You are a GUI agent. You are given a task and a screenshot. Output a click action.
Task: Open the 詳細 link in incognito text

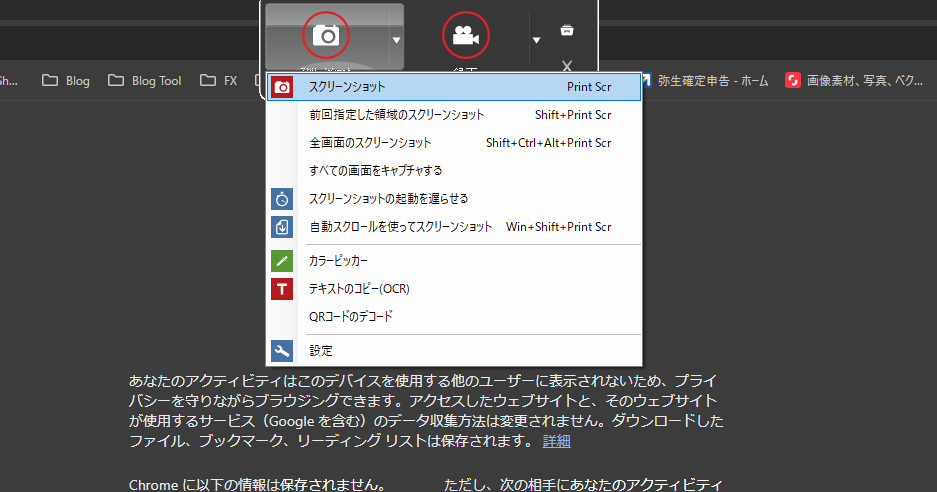557,441
